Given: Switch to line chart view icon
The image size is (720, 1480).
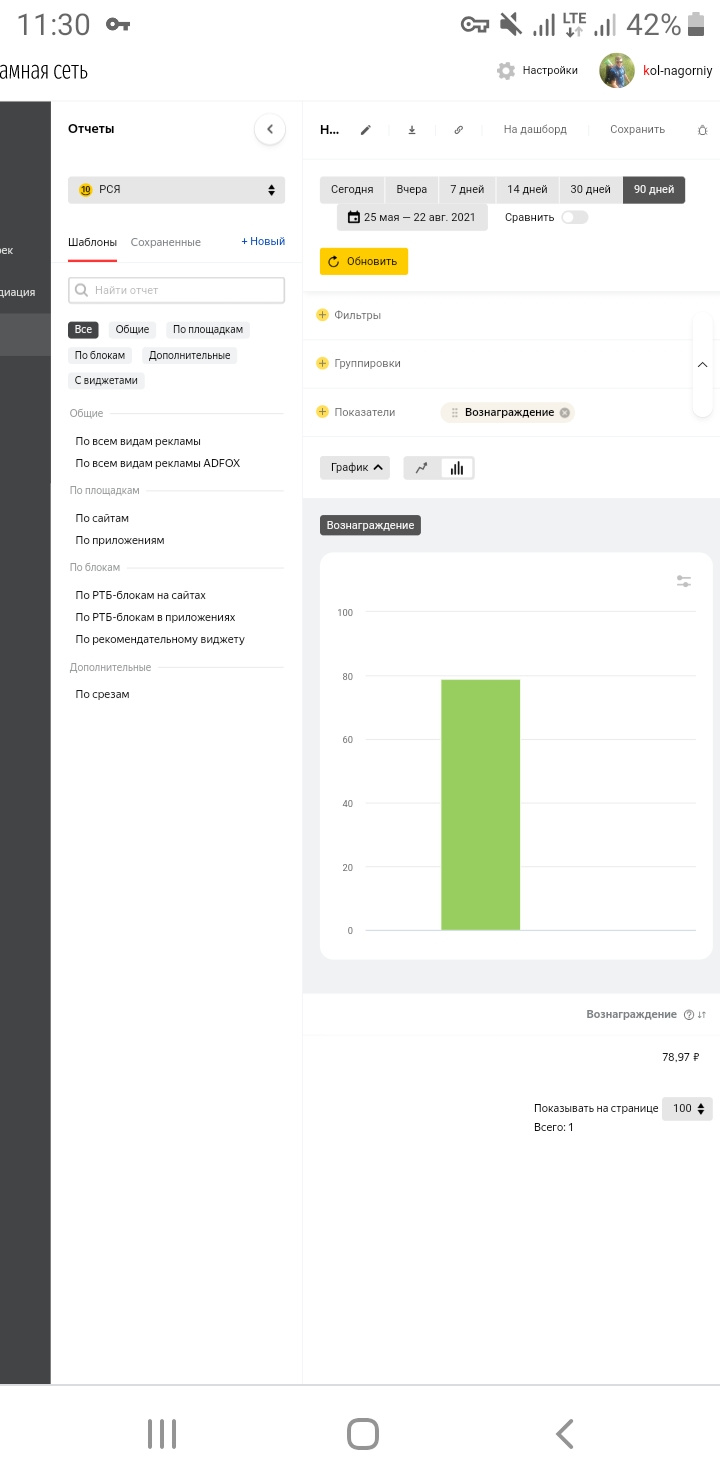Looking at the screenshot, I should (x=422, y=468).
